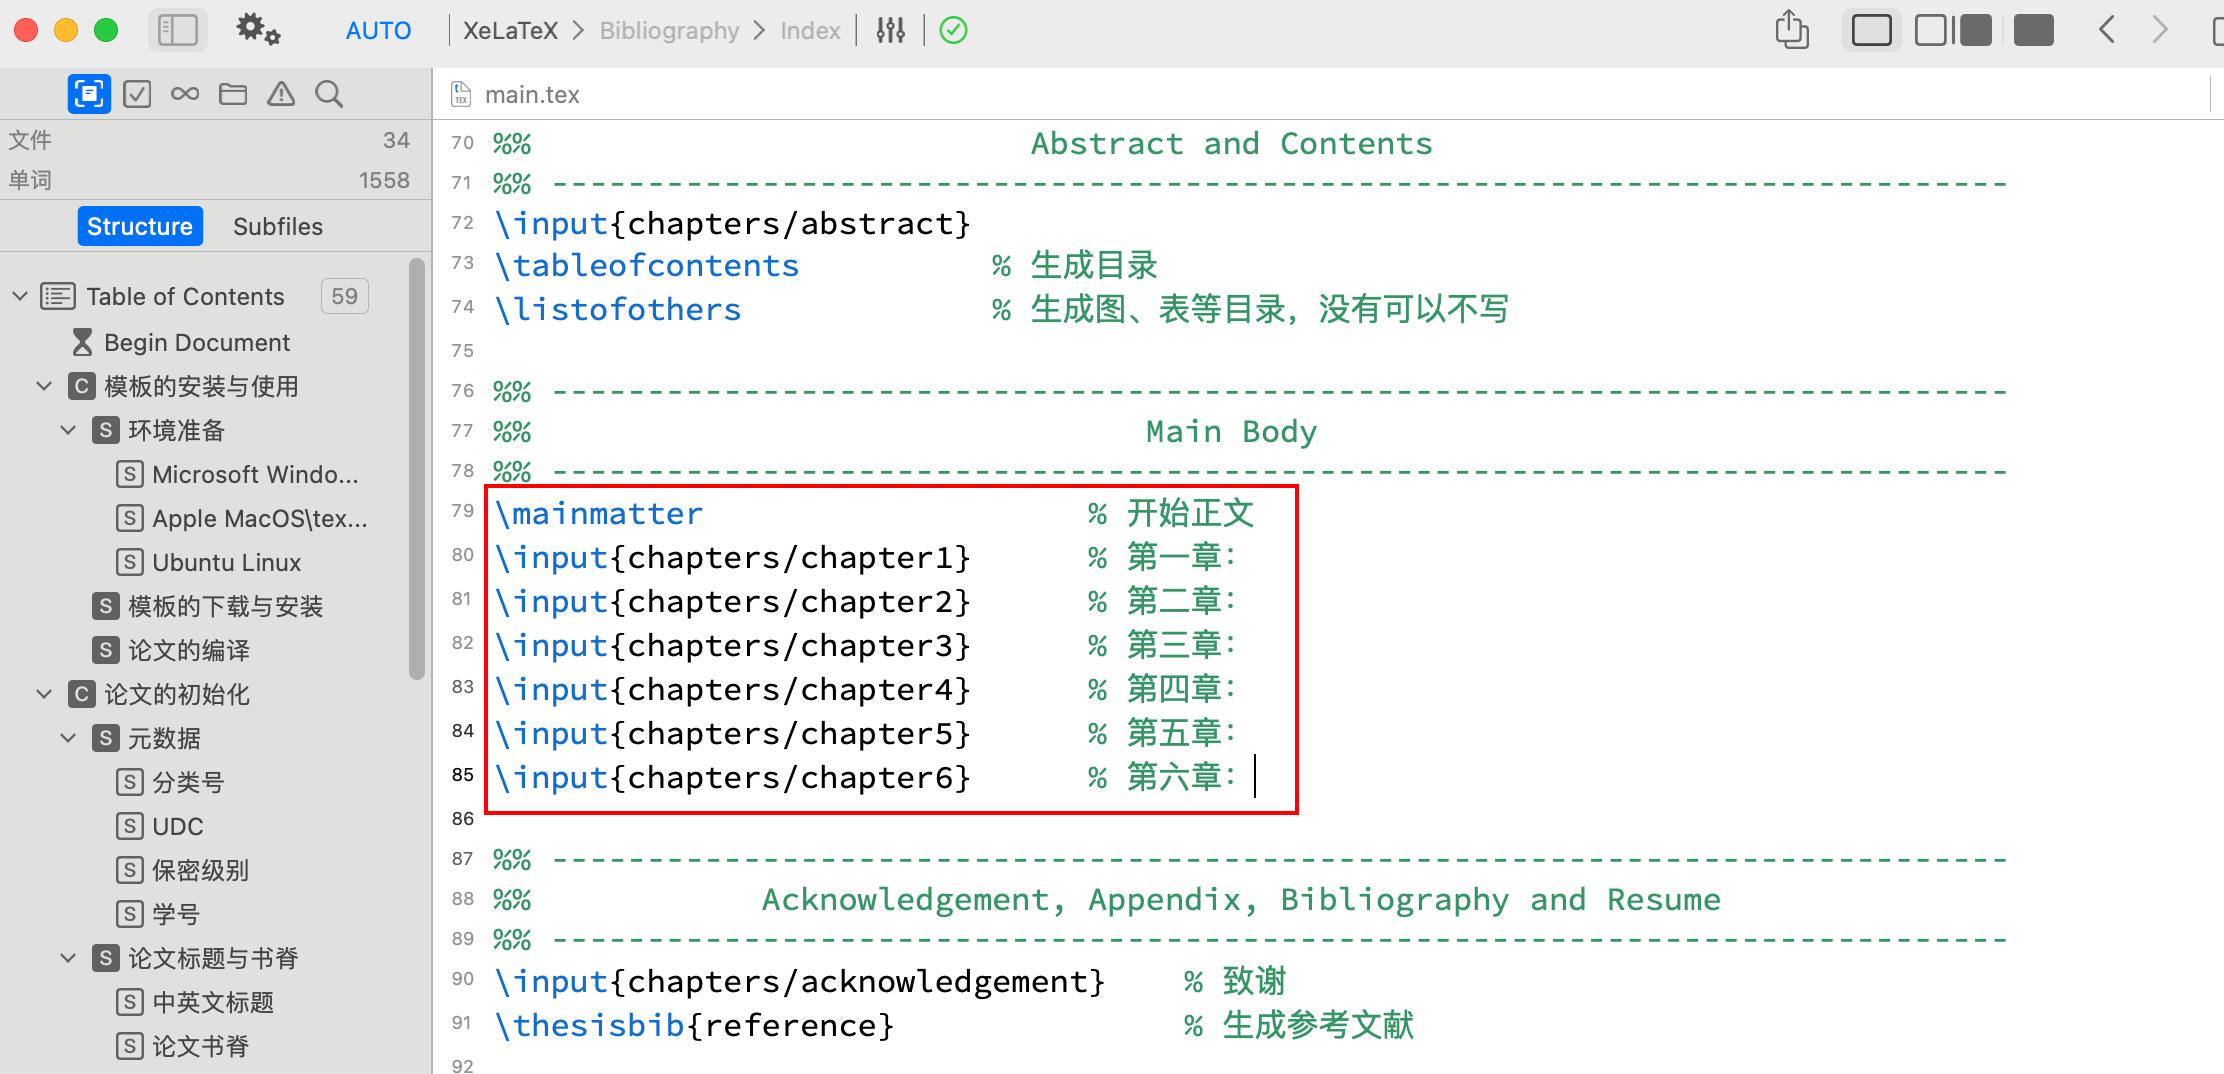Screen dimensions: 2224x1074
Task: Select the document structure outline icon
Action: [x=89, y=93]
